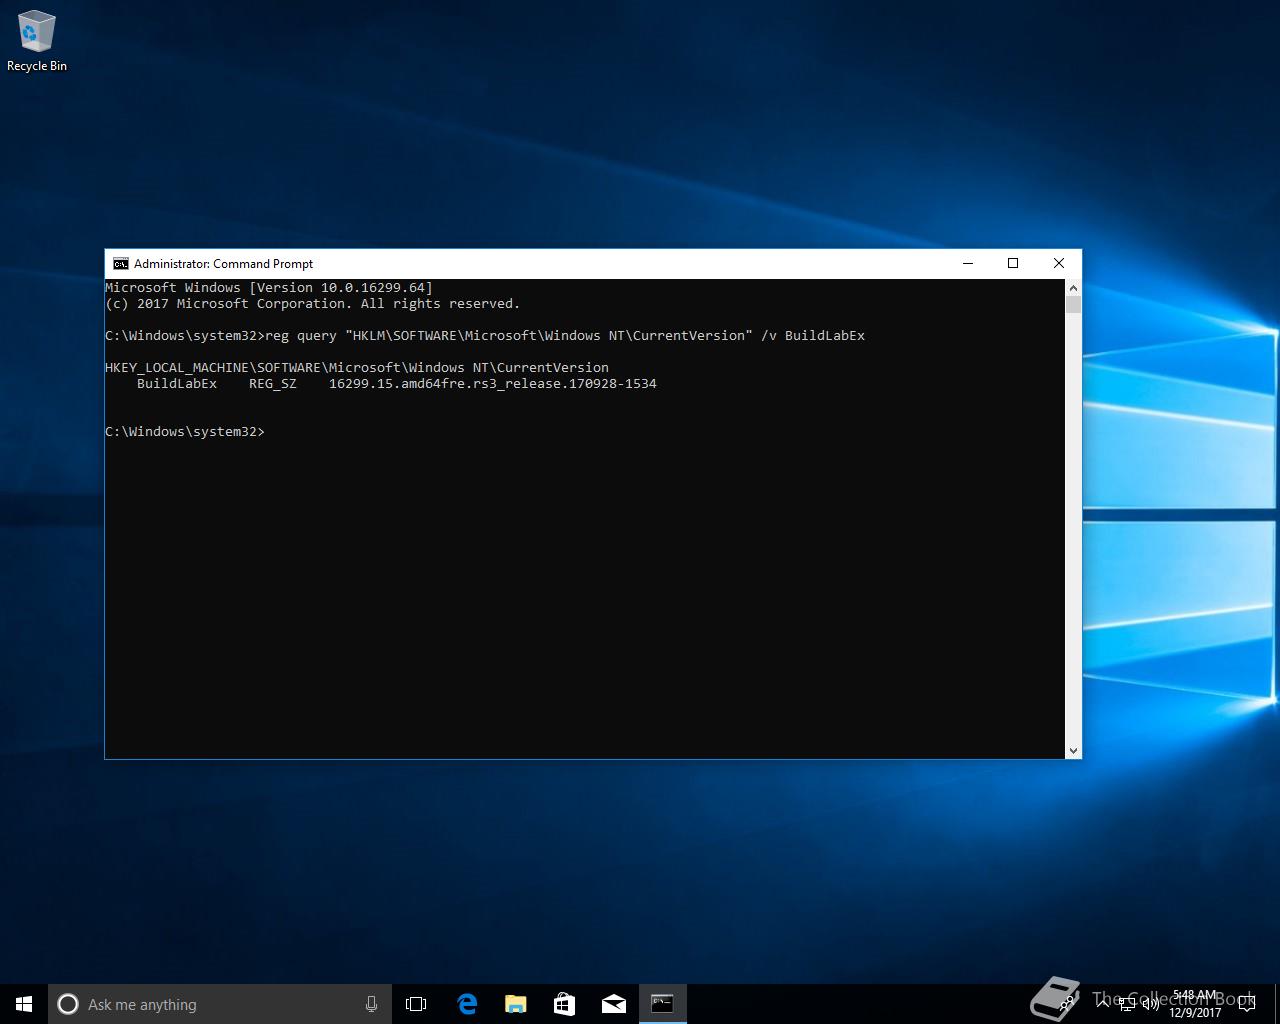Click 'BuildLabEx' value name in output
The image size is (1280, 1024).
tap(177, 384)
